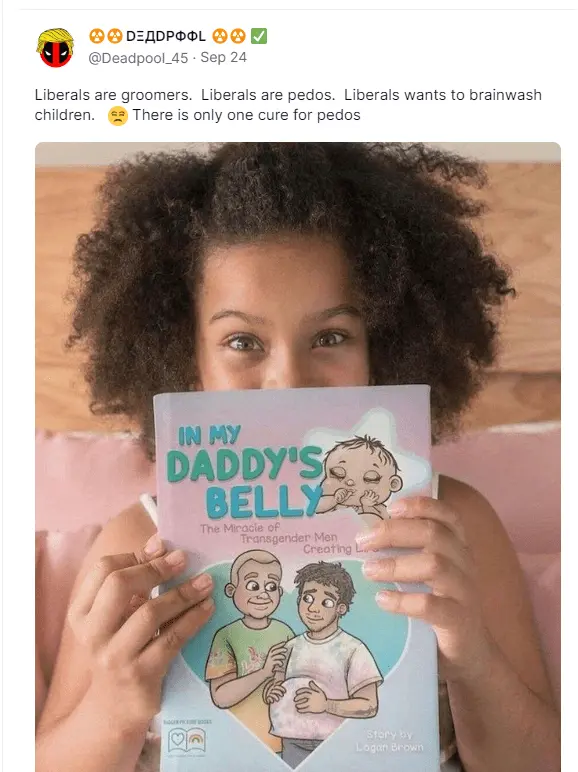The width and height of the screenshot is (578, 772).
Task: Click first radioactive emoji before display name
Action: [x=97, y=36]
